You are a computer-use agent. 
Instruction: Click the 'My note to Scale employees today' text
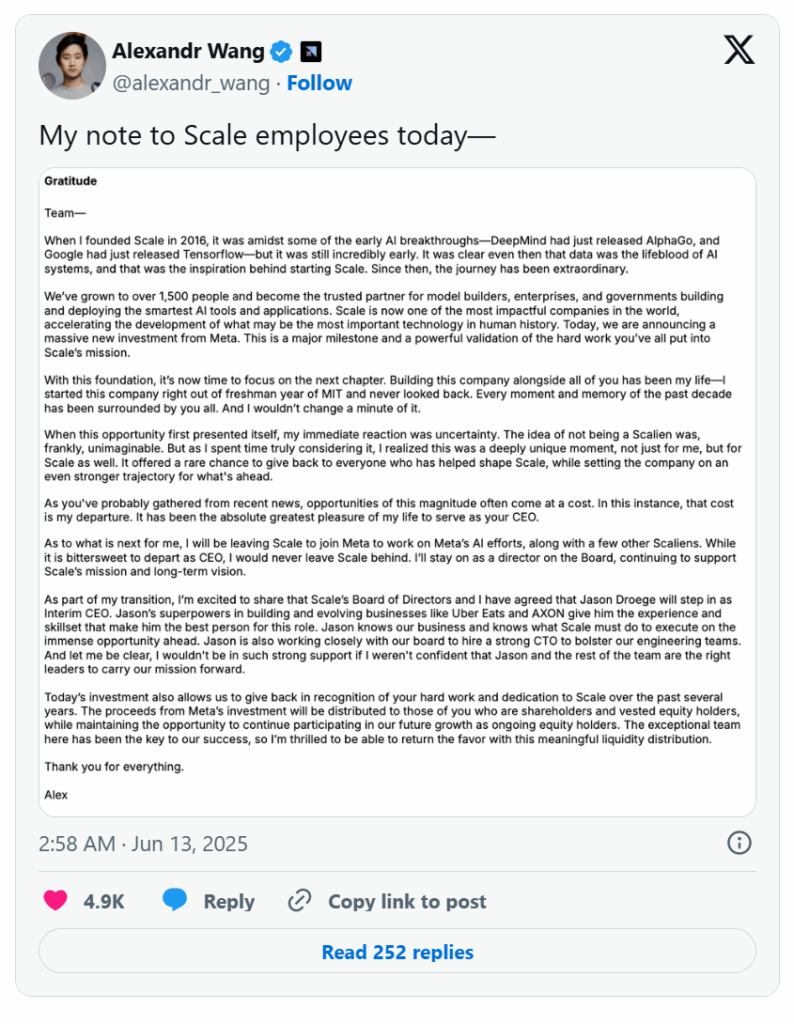267,136
